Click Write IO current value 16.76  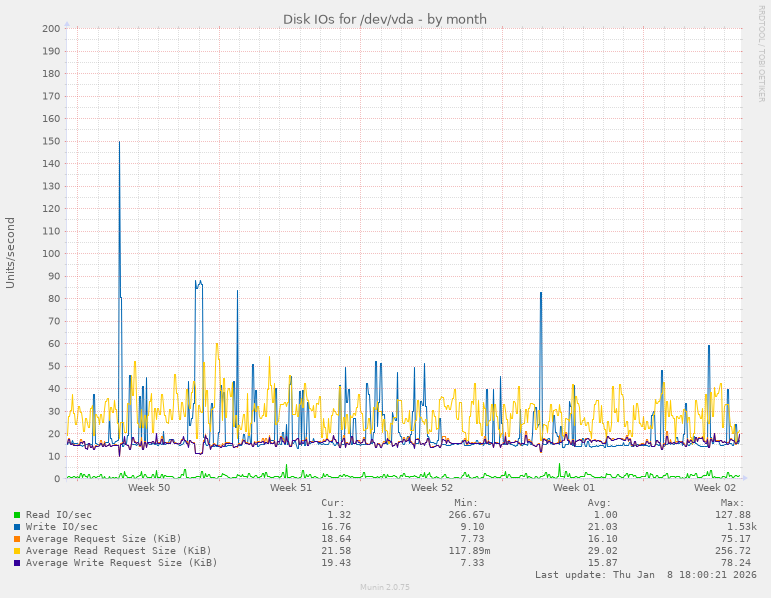click(x=336, y=527)
